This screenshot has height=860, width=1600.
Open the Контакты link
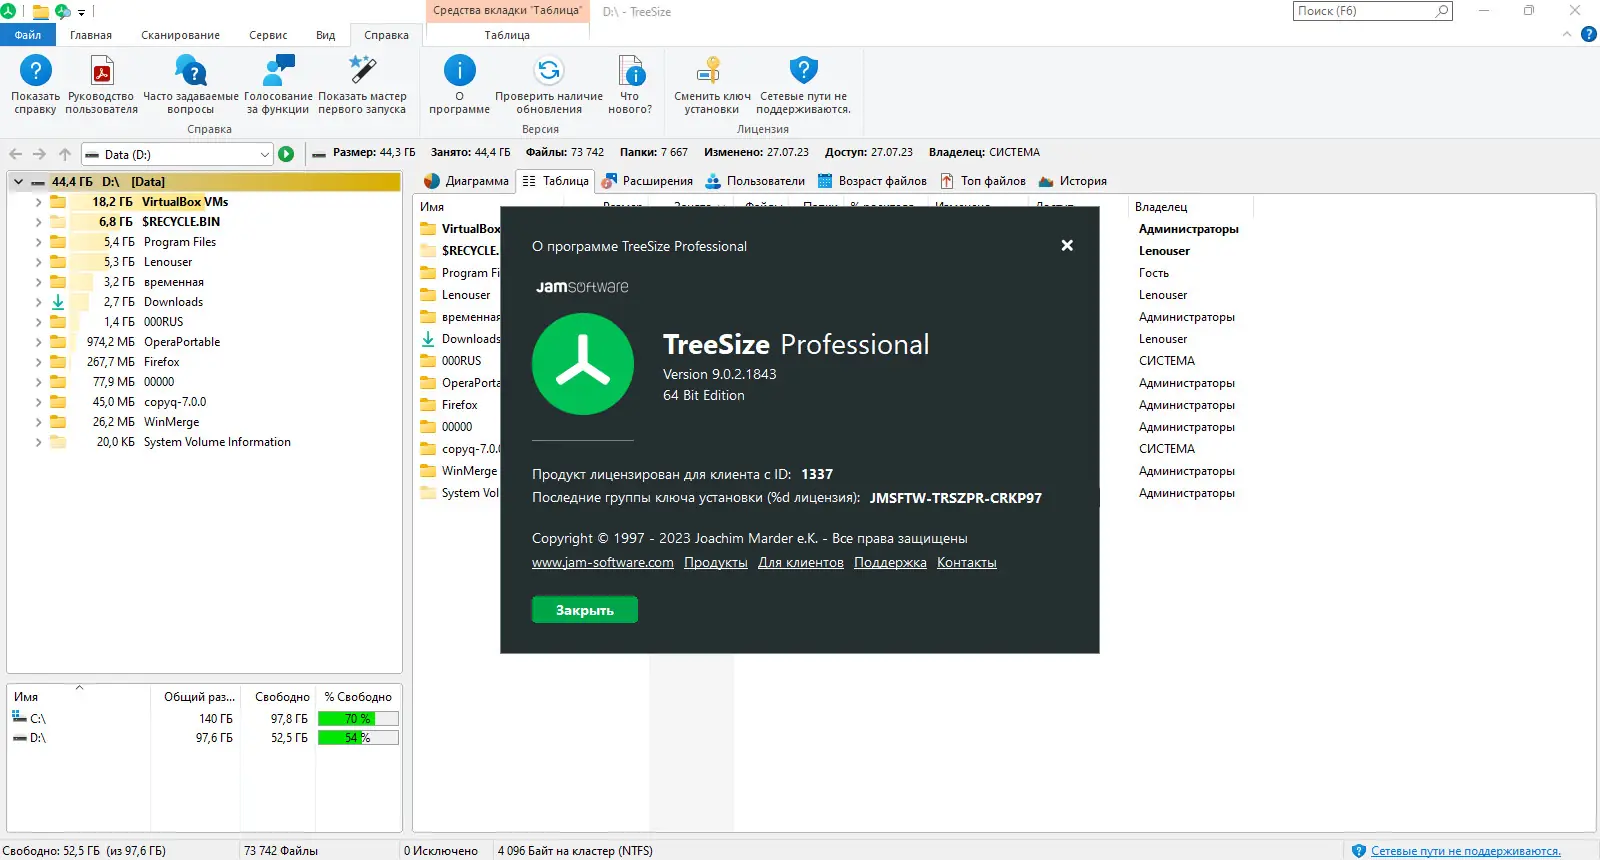[967, 563]
